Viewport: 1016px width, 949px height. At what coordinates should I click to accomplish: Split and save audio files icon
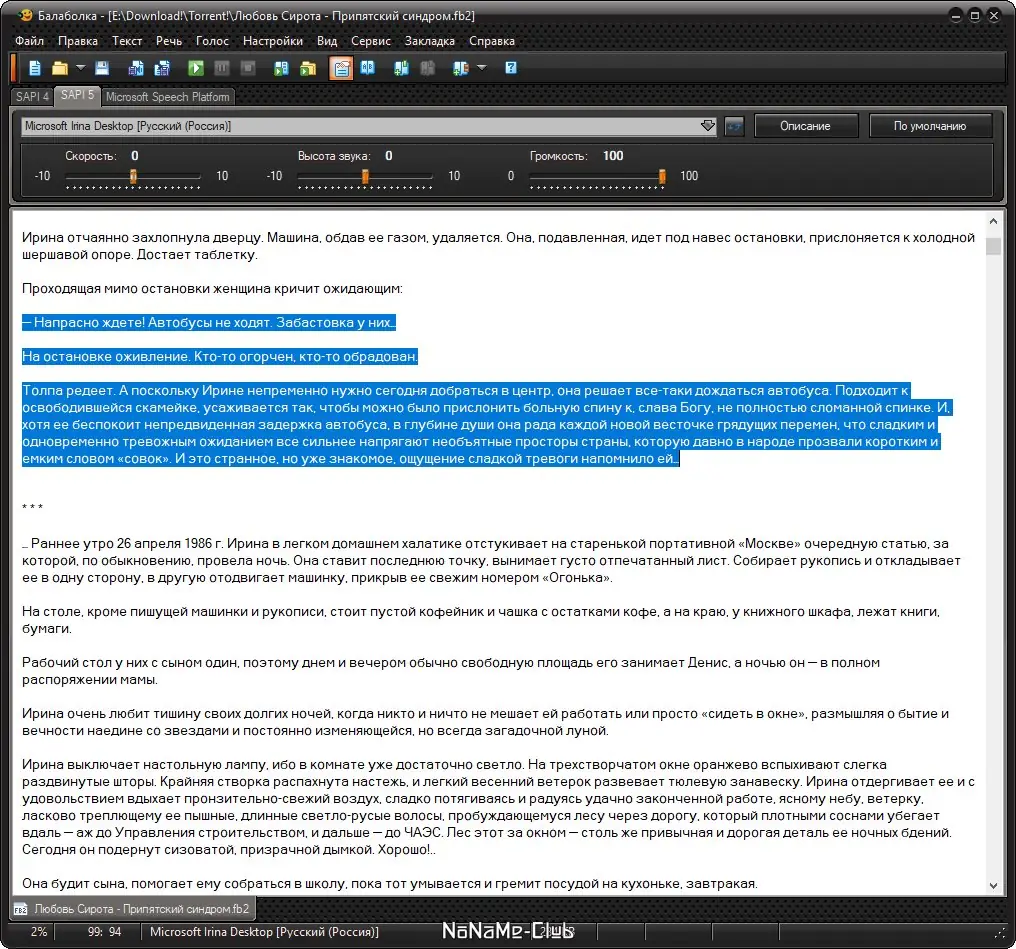coord(162,68)
